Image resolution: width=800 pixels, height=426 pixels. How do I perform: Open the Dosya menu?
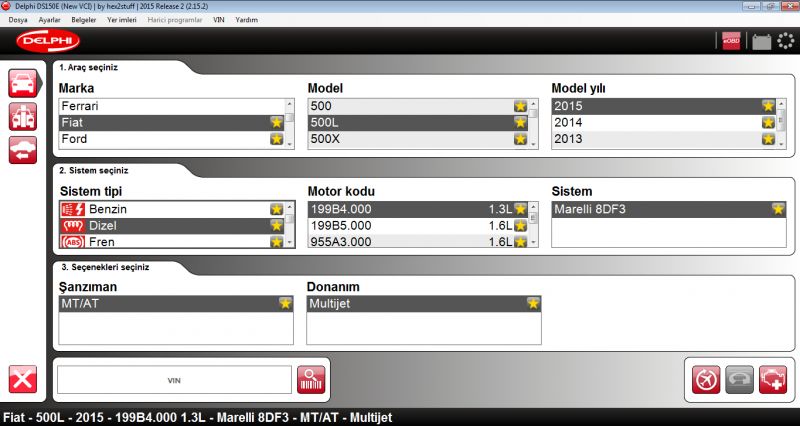pyautogui.click(x=18, y=19)
